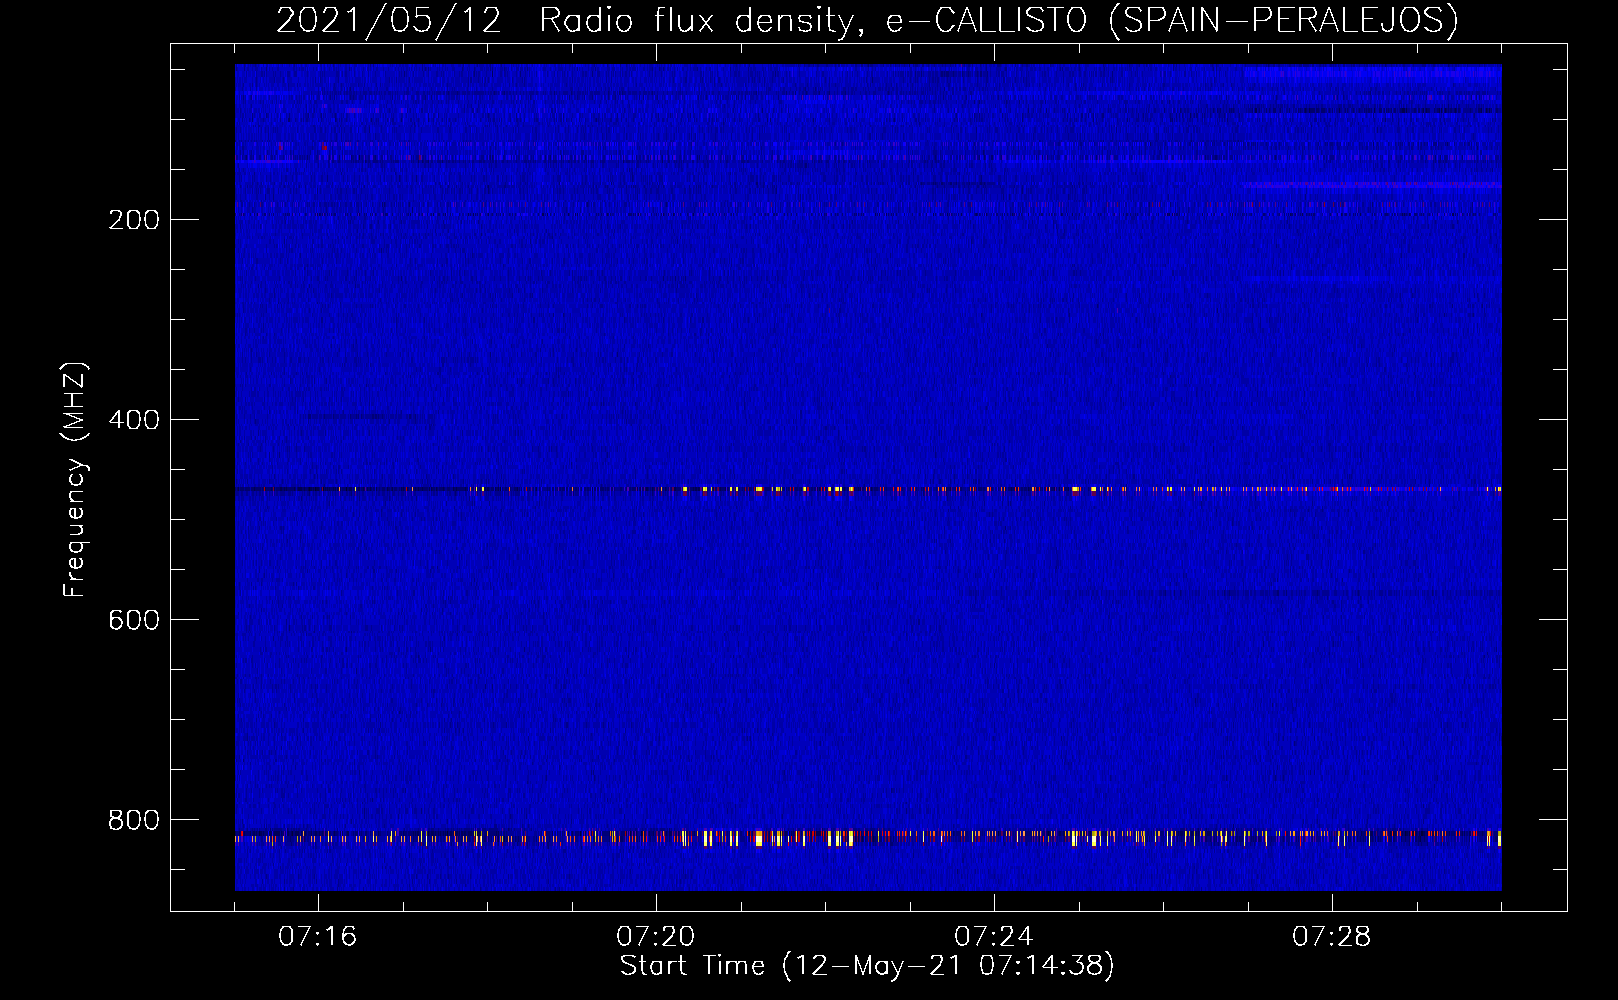This screenshot has width=1618, height=1000.
Task: Select the 07:28 time tick label
Action: pos(1332,937)
